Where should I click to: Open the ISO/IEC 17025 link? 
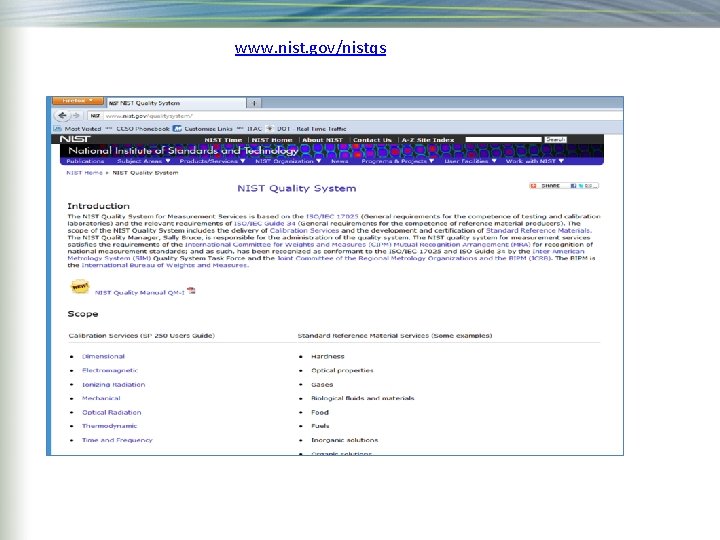[x=332, y=216]
